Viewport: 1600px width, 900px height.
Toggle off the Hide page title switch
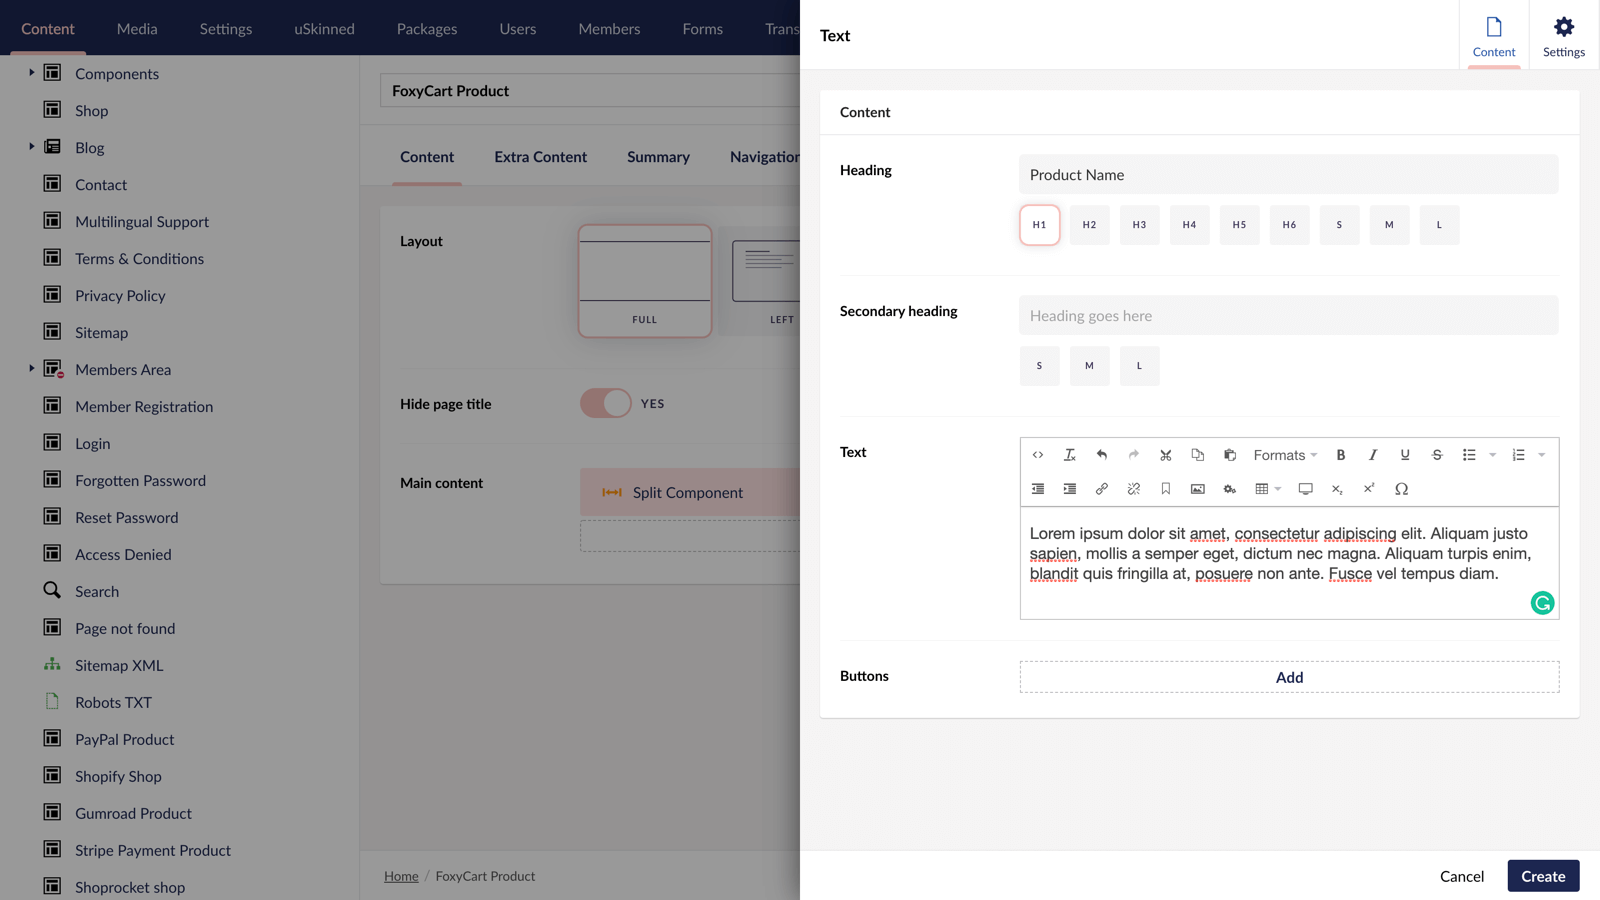coord(605,403)
